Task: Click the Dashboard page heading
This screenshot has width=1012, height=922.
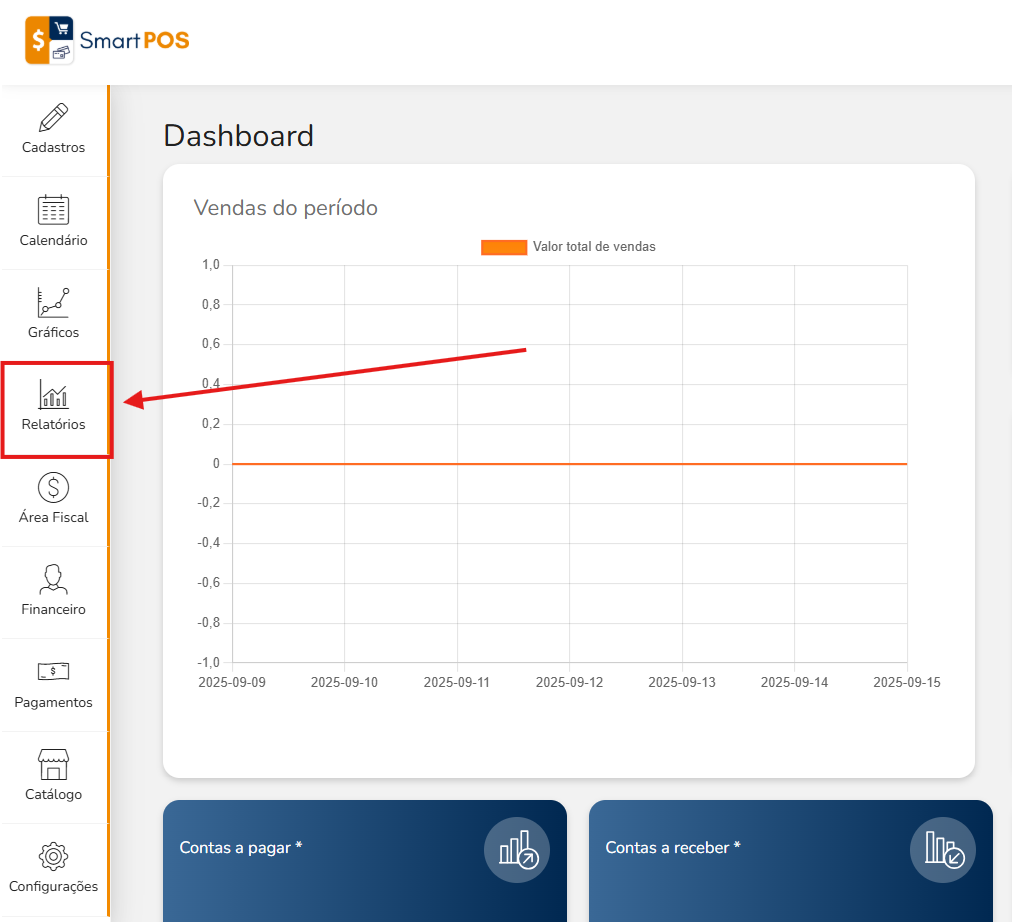Action: click(x=239, y=136)
